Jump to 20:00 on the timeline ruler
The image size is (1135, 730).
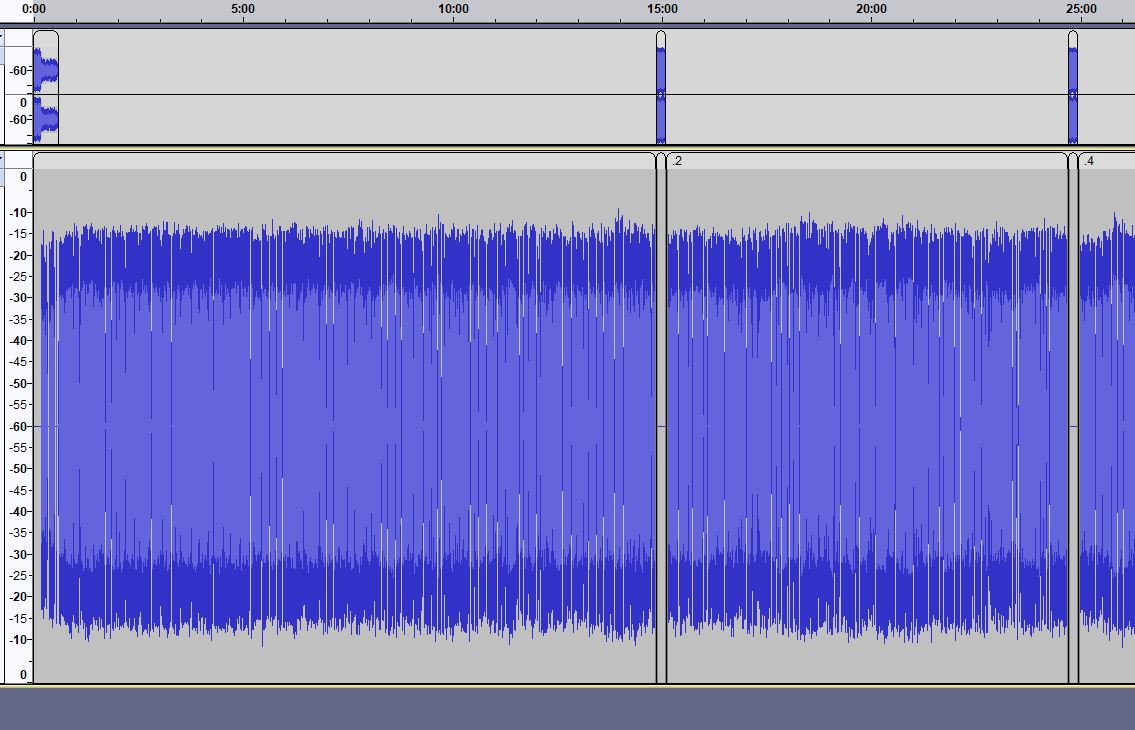pyautogui.click(x=872, y=9)
